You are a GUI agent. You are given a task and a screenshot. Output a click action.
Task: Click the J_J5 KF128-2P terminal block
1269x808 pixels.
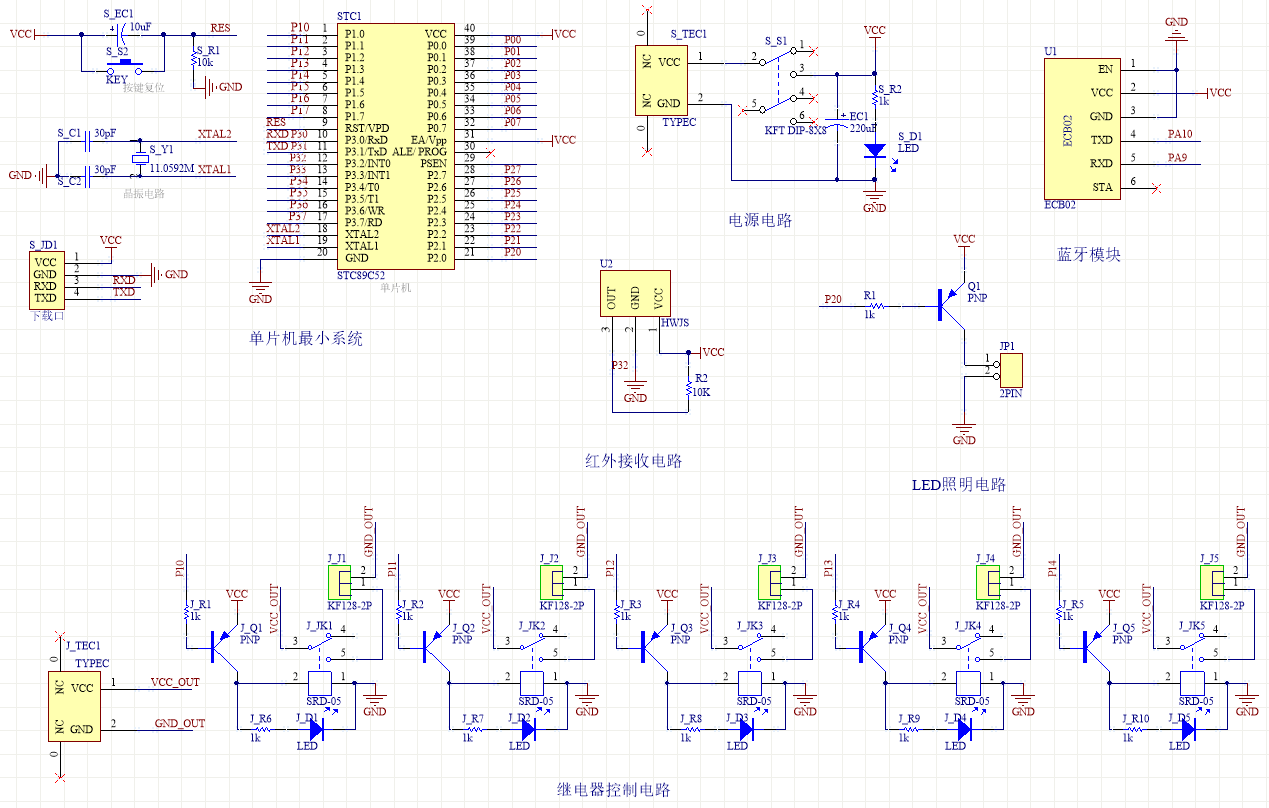pyautogui.click(x=1211, y=581)
